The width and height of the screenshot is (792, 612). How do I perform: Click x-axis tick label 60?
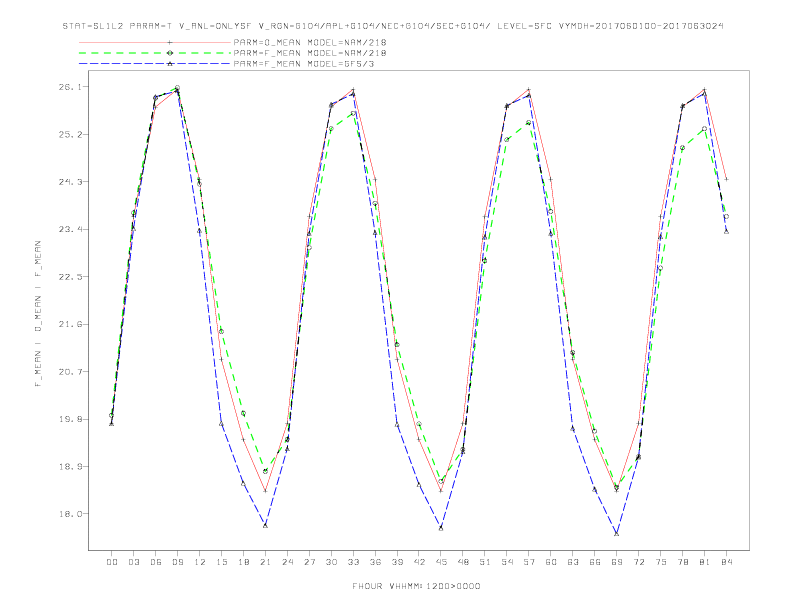click(x=551, y=562)
